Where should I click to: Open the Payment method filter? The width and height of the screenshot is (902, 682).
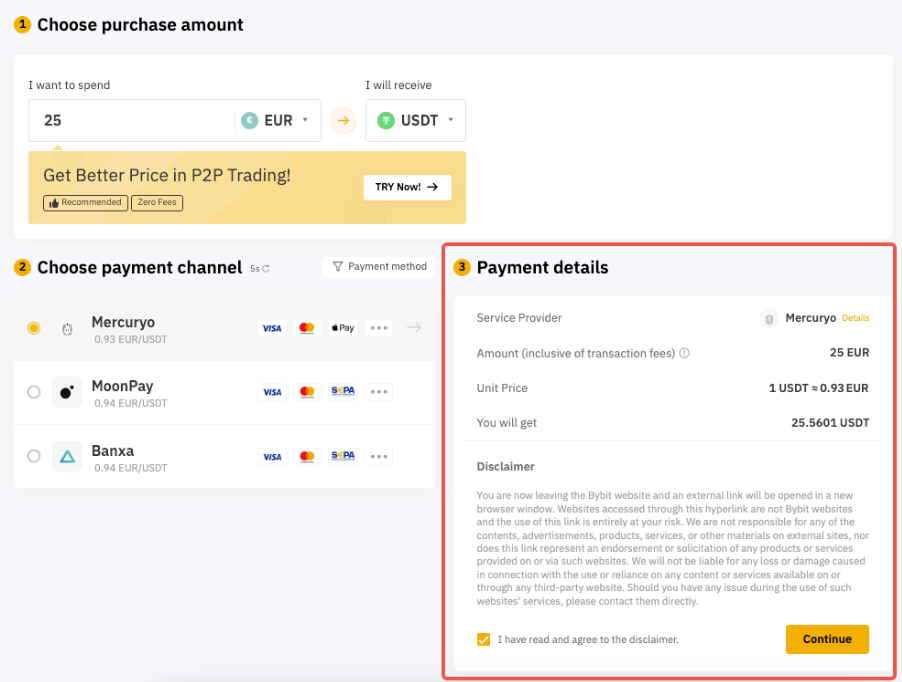[379, 267]
